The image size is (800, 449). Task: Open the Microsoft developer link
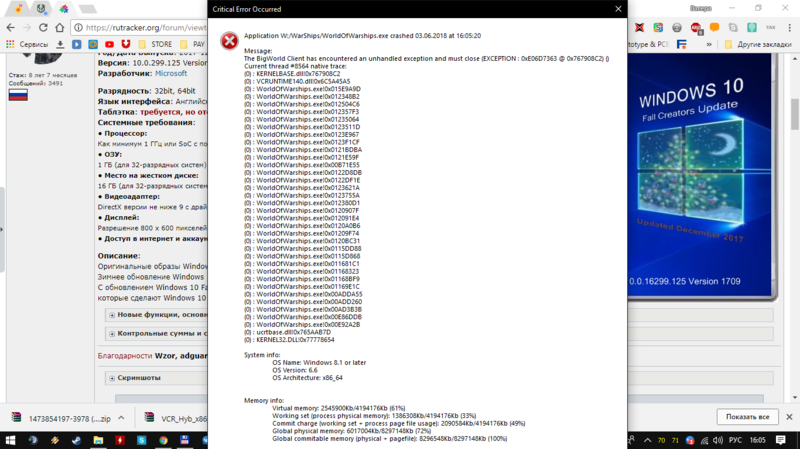(171, 73)
